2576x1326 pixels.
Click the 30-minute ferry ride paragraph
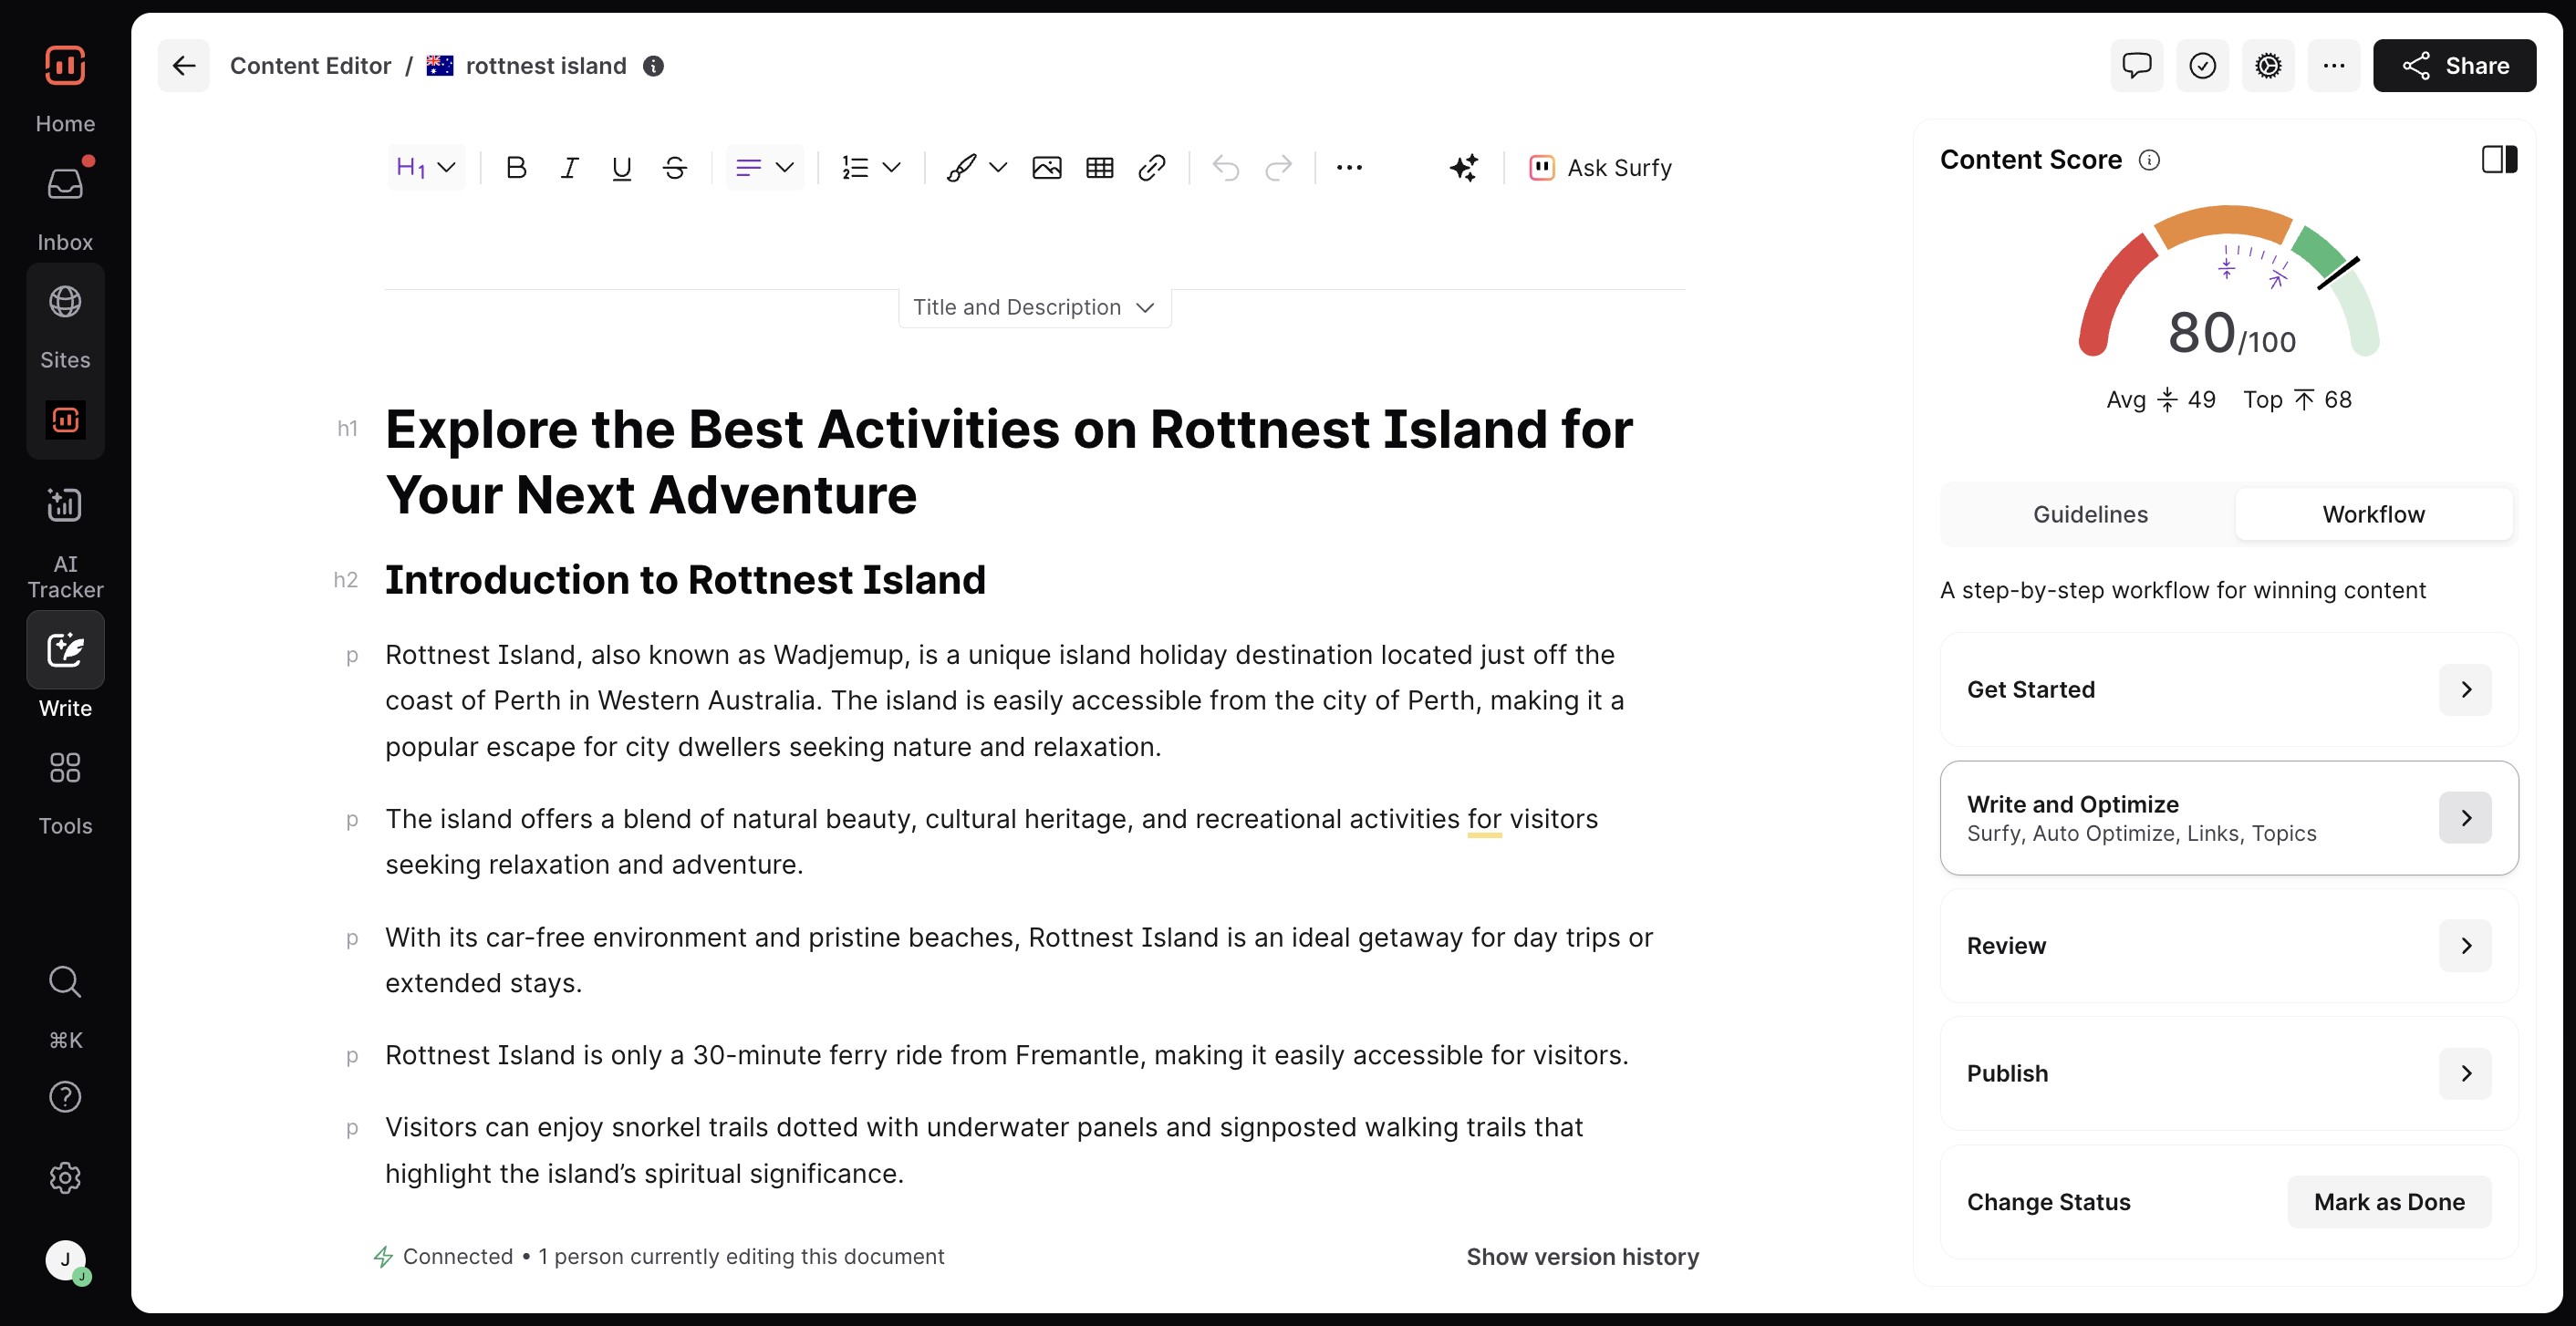tap(1007, 1056)
